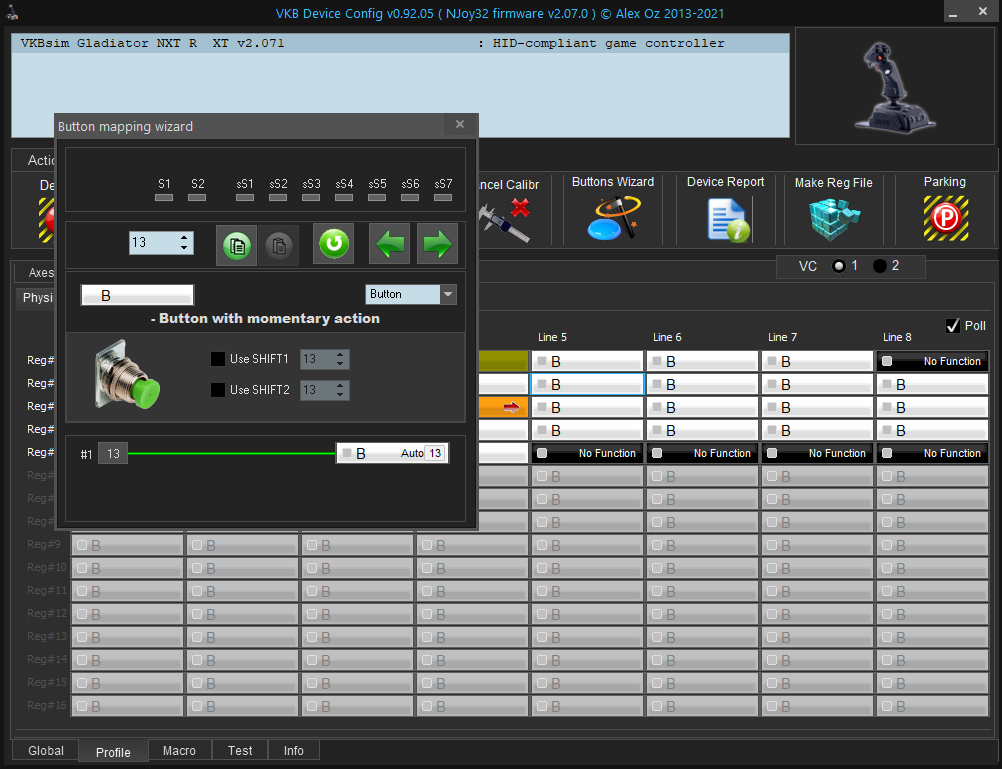Open the Device Report
The height and width of the screenshot is (769, 1002).
(x=728, y=220)
